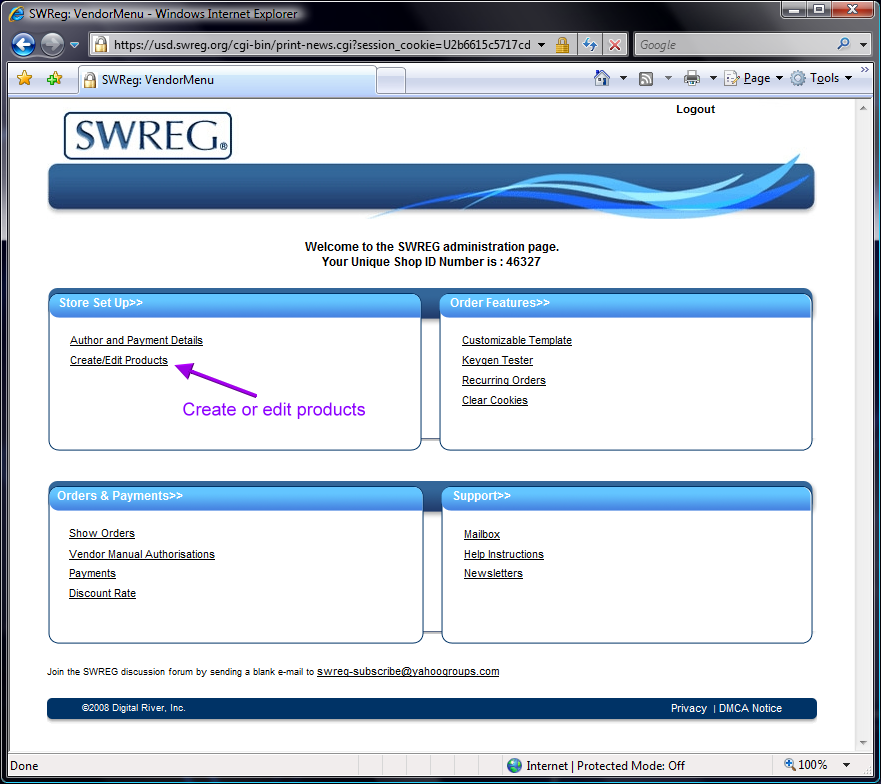Click the scrollbar up arrow
The height and width of the screenshot is (784, 881).
[863, 108]
